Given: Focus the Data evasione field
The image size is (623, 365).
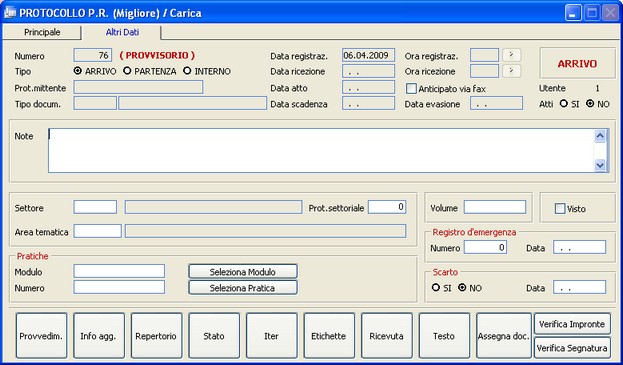Looking at the screenshot, I should 497,103.
